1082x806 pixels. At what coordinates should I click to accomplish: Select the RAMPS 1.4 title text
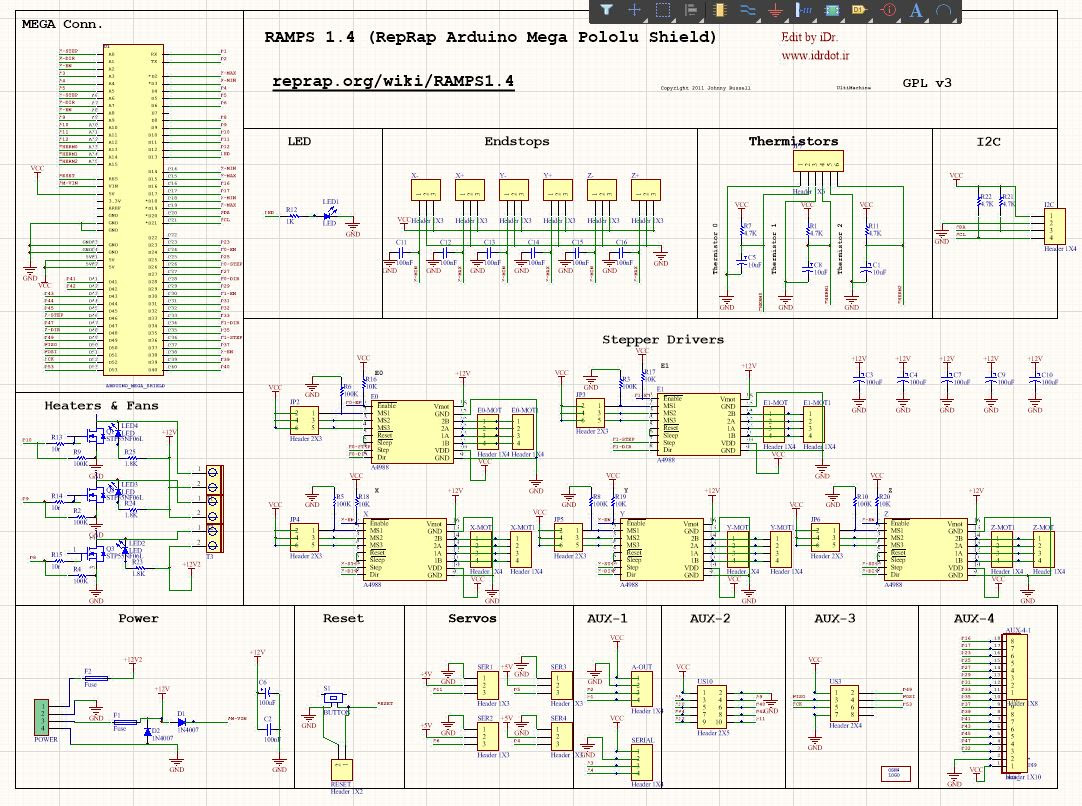coord(490,37)
